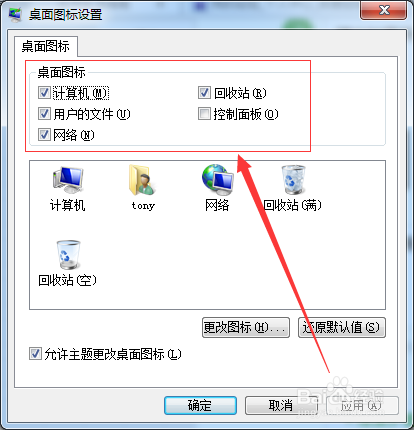Screen dimensions: 414x430
Task: Uncheck the 回收站(R) checkbox
Action: point(204,93)
